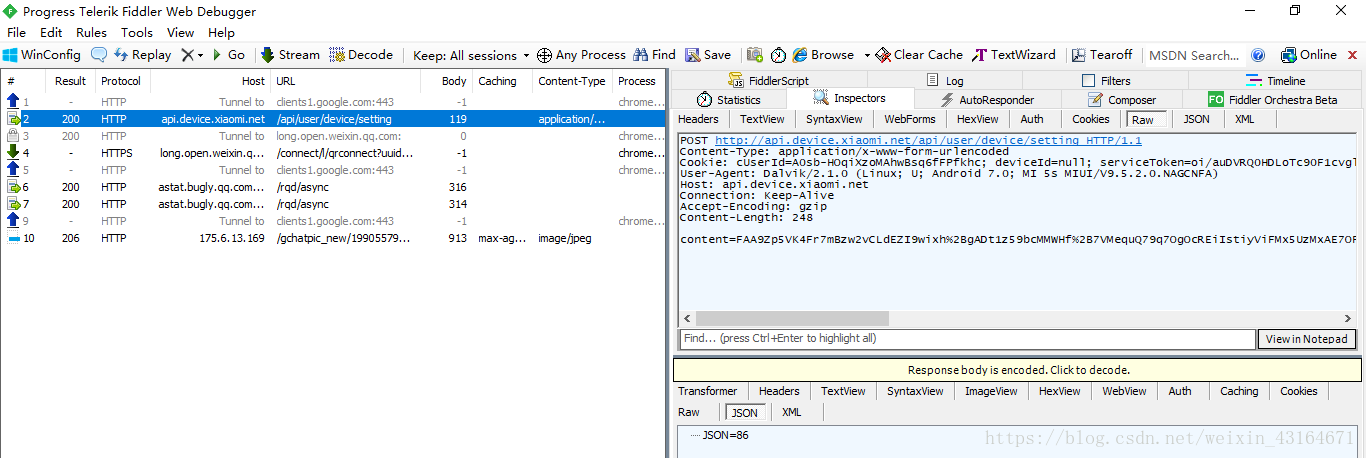Viewport: 1366px width, 458px height.
Task: Open the Help menu
Action: pyautogui.click(x=221, y=32)
